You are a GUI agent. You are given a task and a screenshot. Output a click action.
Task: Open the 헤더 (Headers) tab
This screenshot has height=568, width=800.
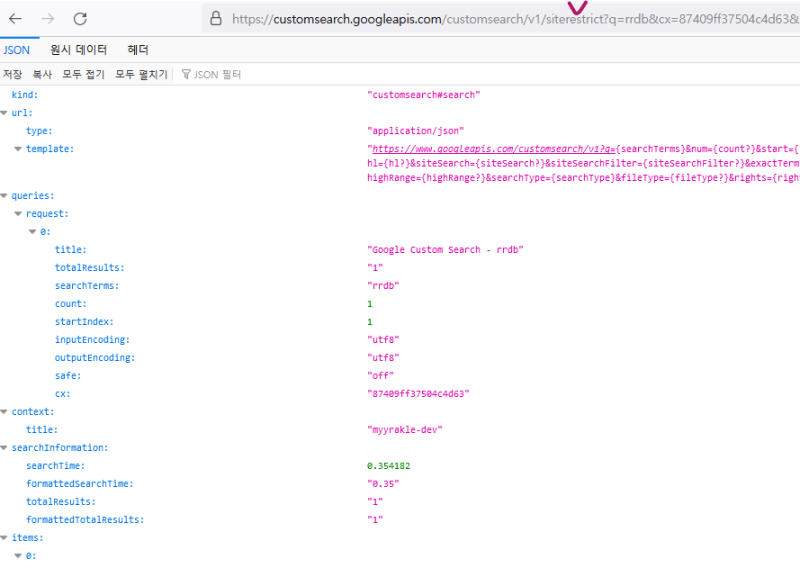[138, 49]
